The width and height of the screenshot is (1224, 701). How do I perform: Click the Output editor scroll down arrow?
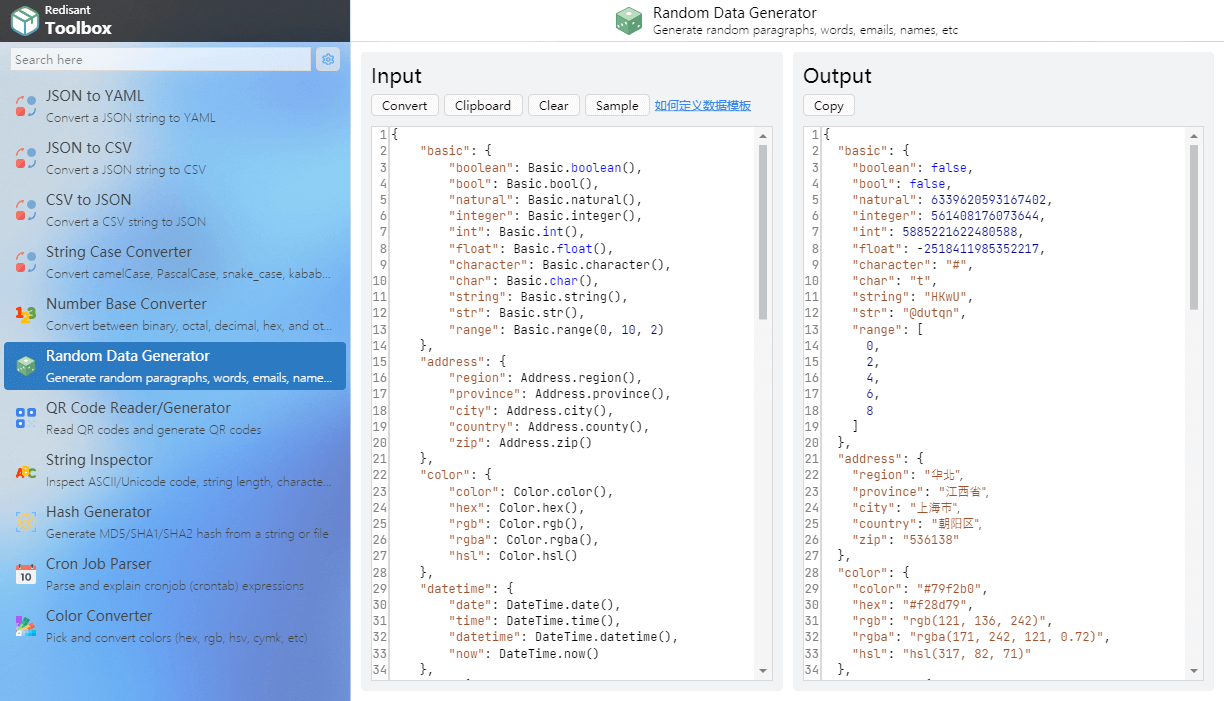[x=1195, y=671]
